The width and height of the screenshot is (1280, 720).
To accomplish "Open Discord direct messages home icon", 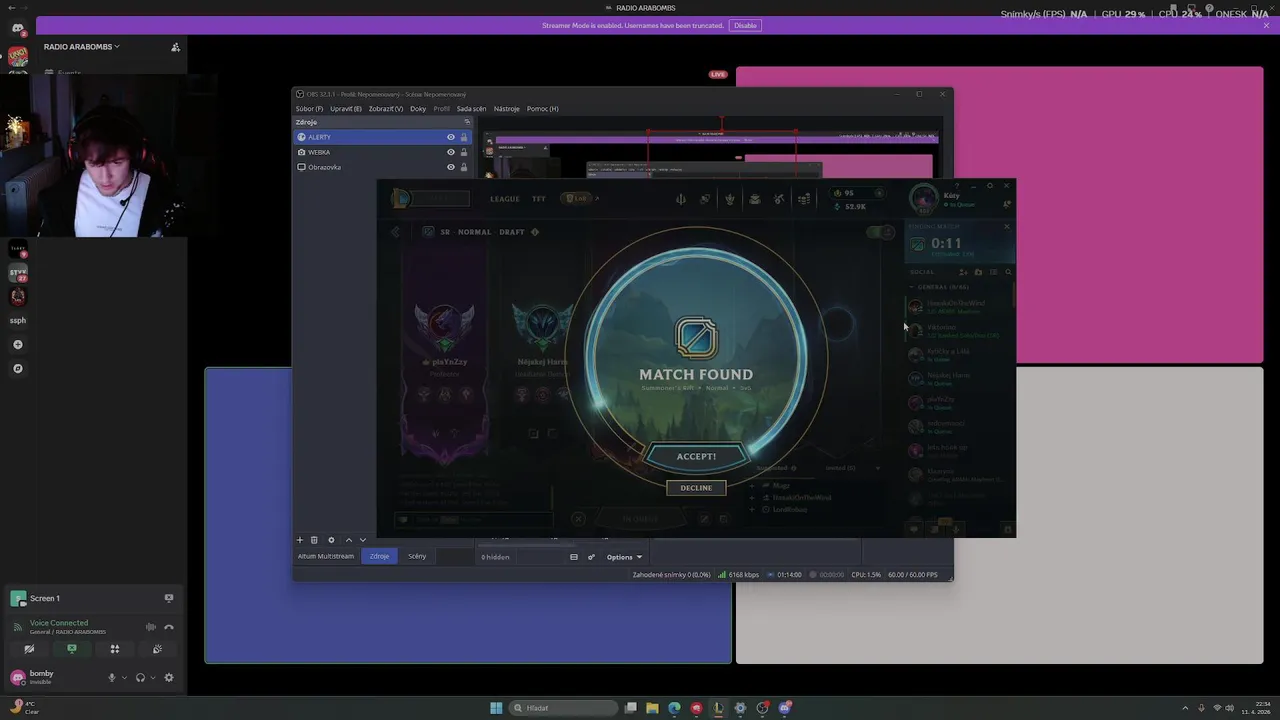I will (x=17, y=28).
